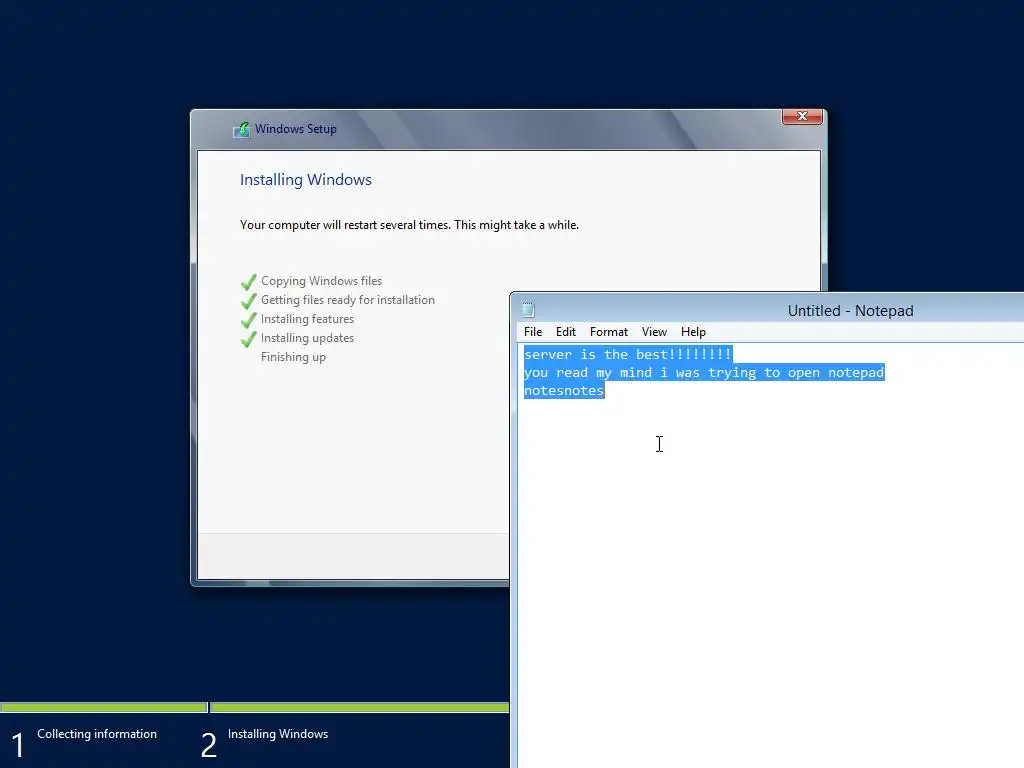This screenshot has height=768, width=1024.
Task: Click the Copying Windows files checkmark
Action: pyautogui.click(x=248, y=281)
